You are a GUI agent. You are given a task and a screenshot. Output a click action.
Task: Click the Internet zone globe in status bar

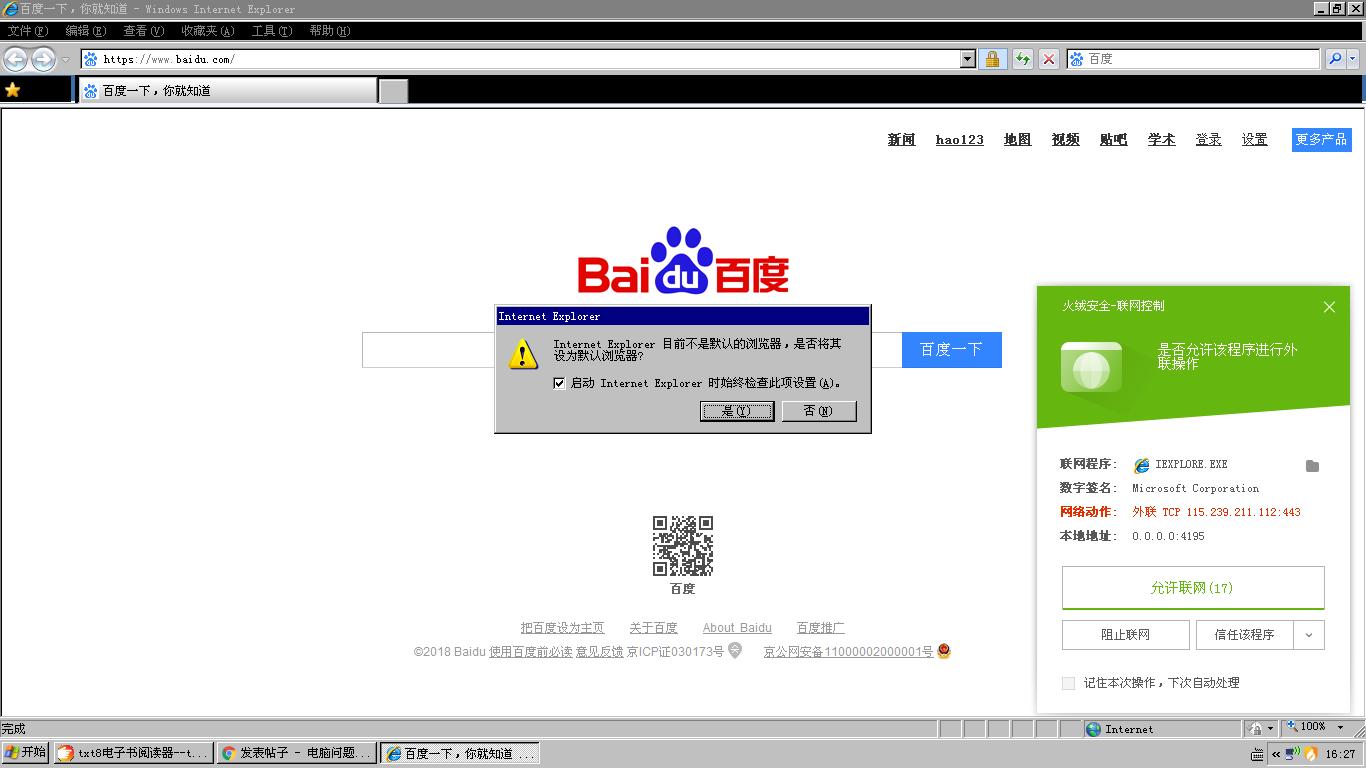[x=1093, y=729]
